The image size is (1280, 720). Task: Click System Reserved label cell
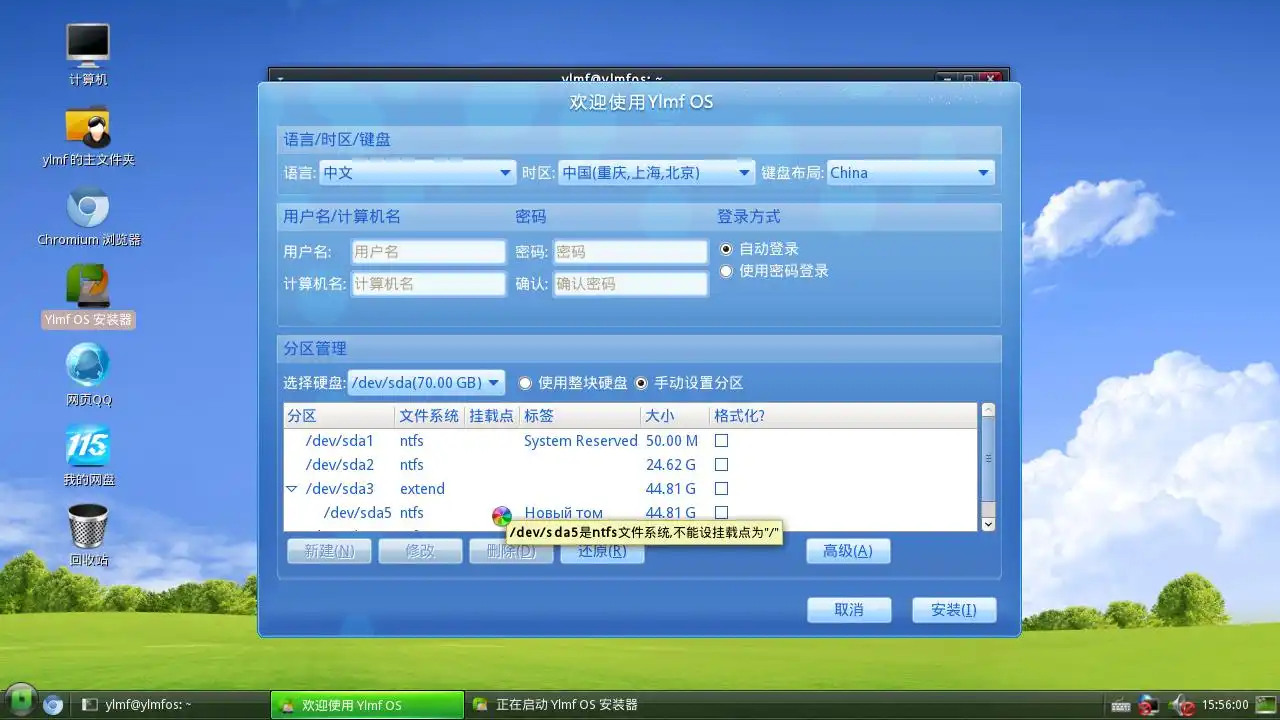click(x=580, y=441)
